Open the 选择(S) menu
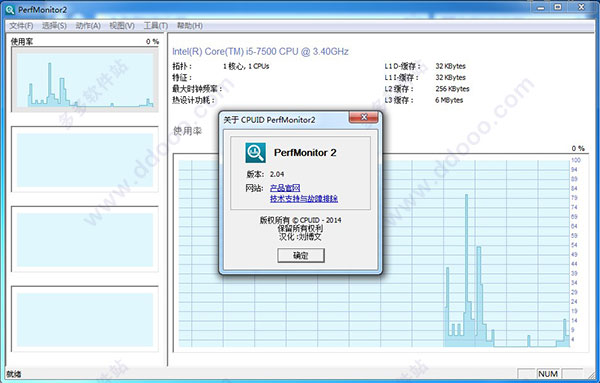The width and height of the screenshot is (600, 383). [54, 26]
